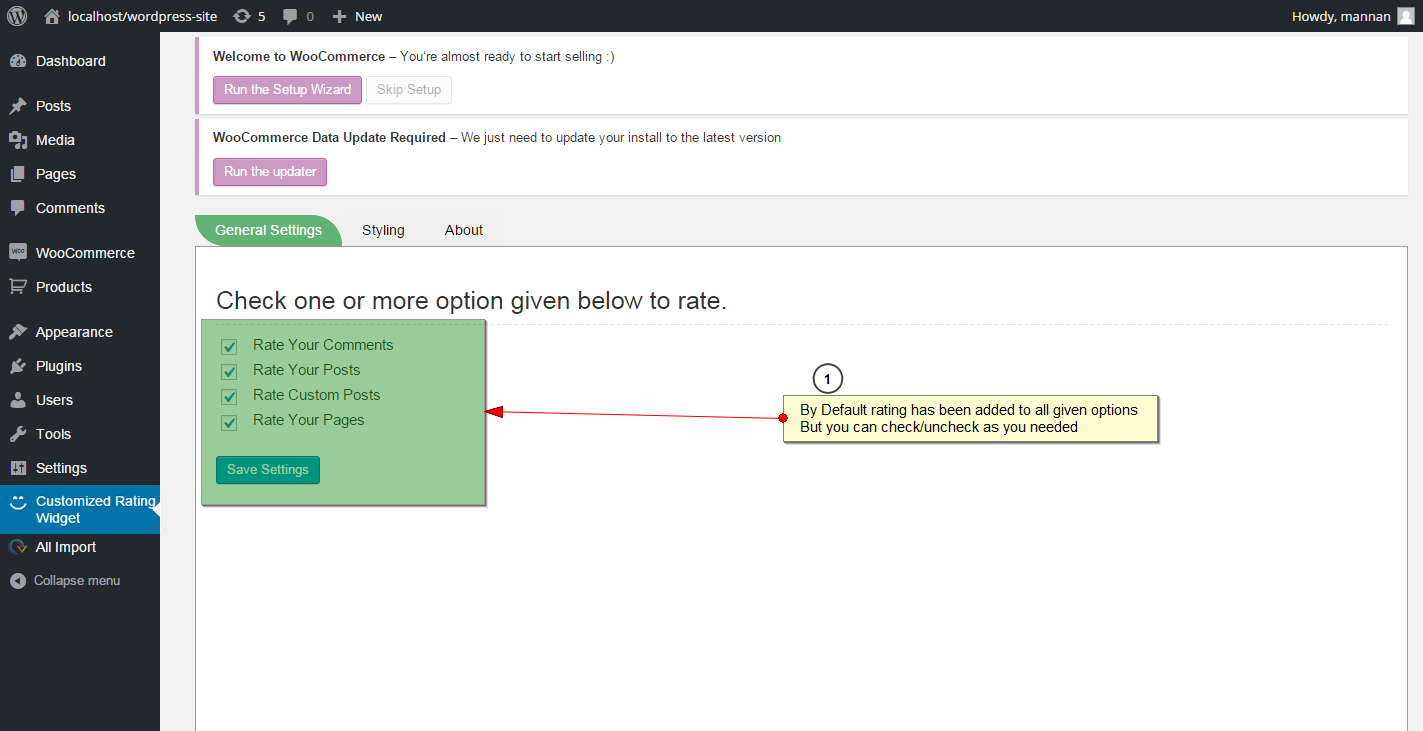Click the Customized Rating Widget smiley icon
Image resolution: width=1423 pixels, height=731 pixels.
(x=17, y=502)
